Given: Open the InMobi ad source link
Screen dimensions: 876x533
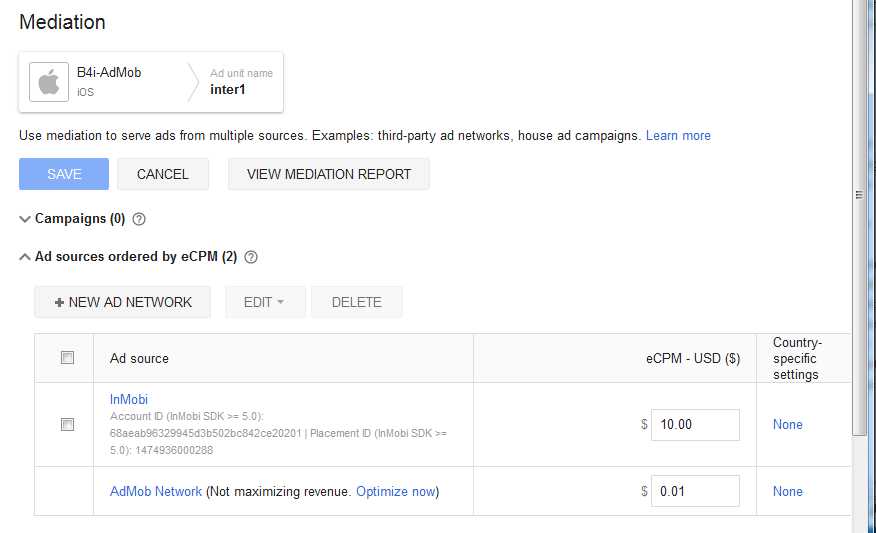Looking at the screenshot, I should click(x=128, y=399).
